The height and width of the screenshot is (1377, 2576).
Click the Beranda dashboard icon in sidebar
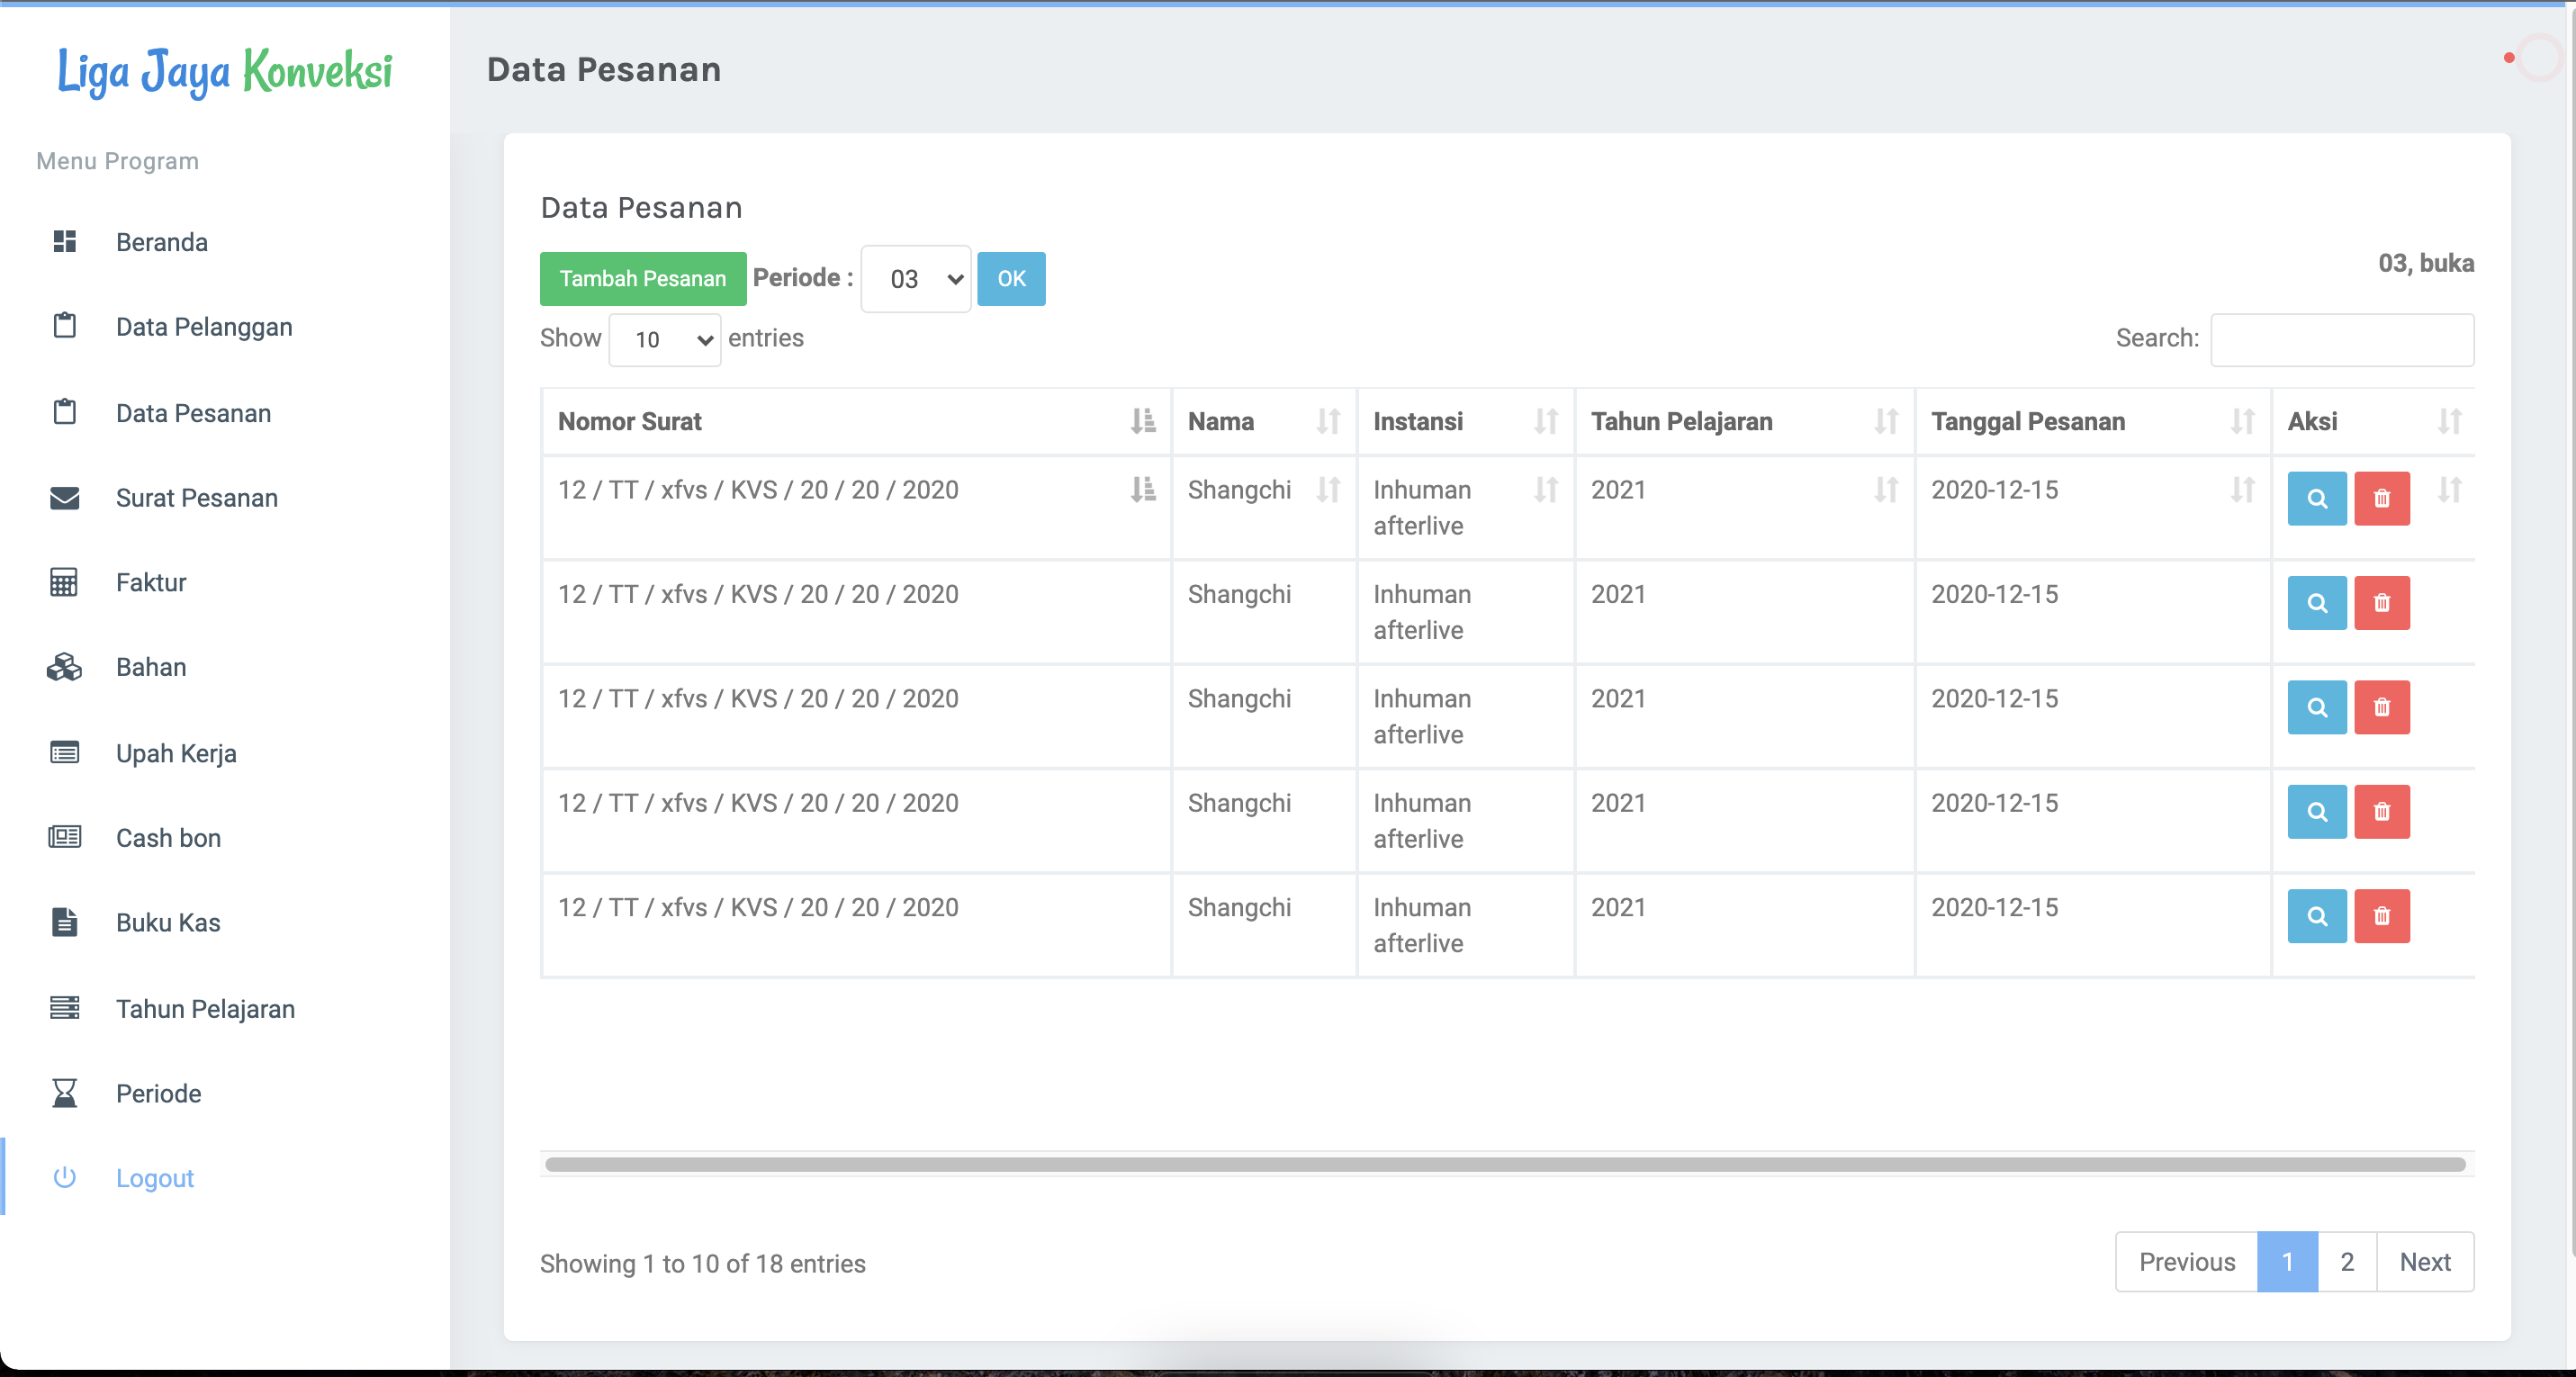(x=65, y=242)
